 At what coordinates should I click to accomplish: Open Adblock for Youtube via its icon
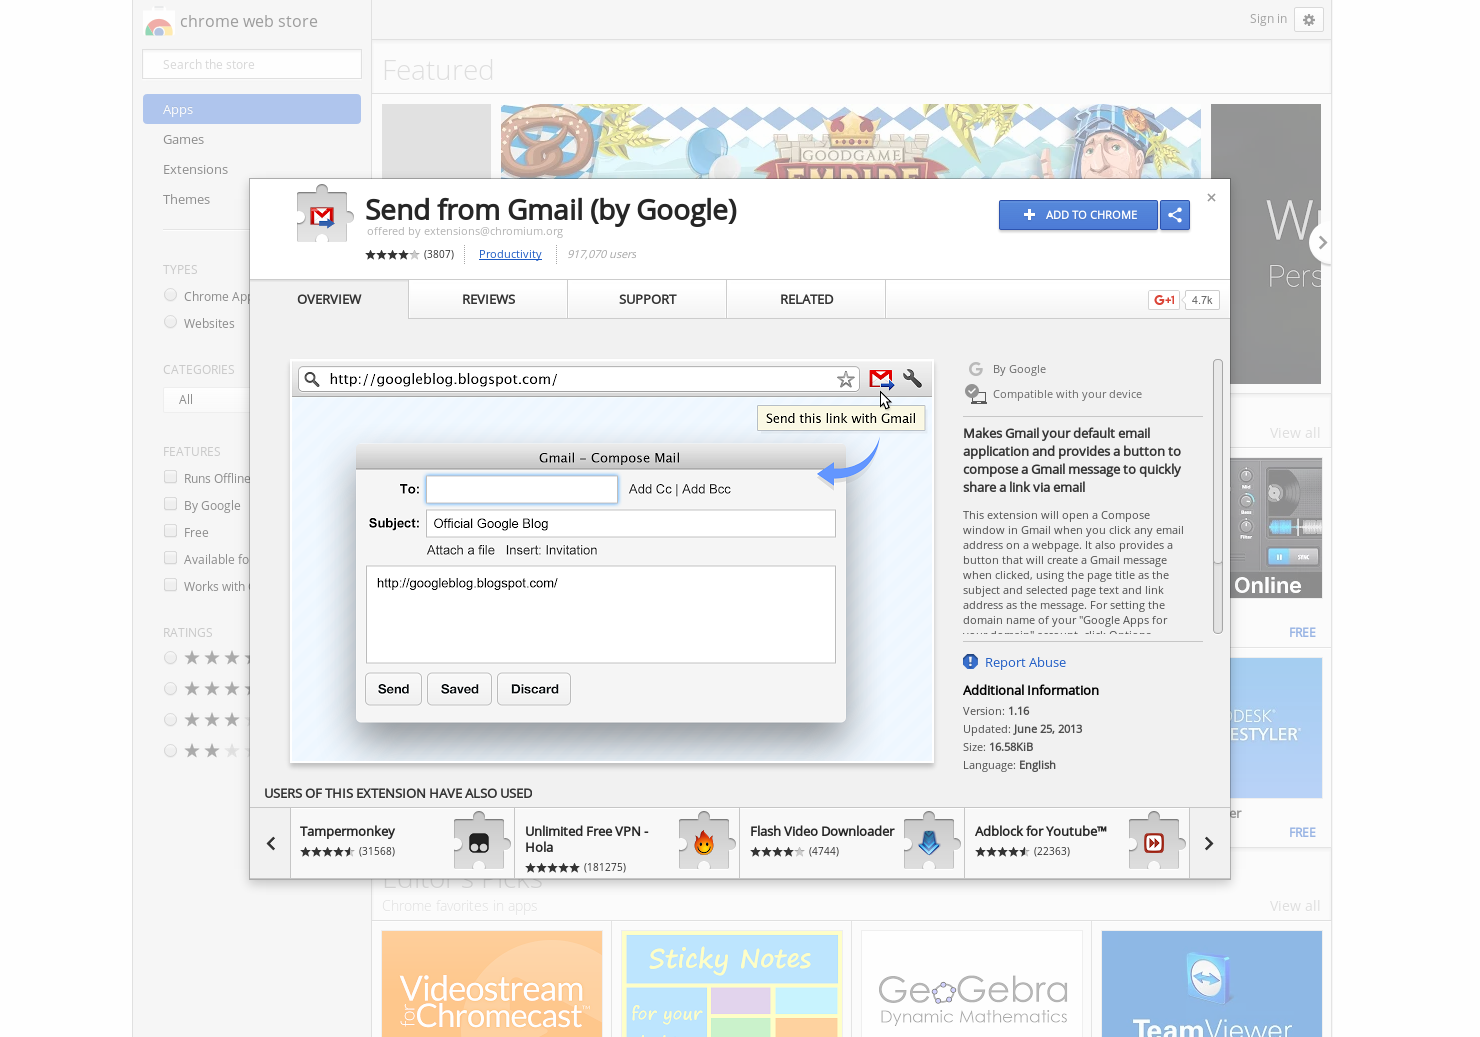coord(1154,841)
